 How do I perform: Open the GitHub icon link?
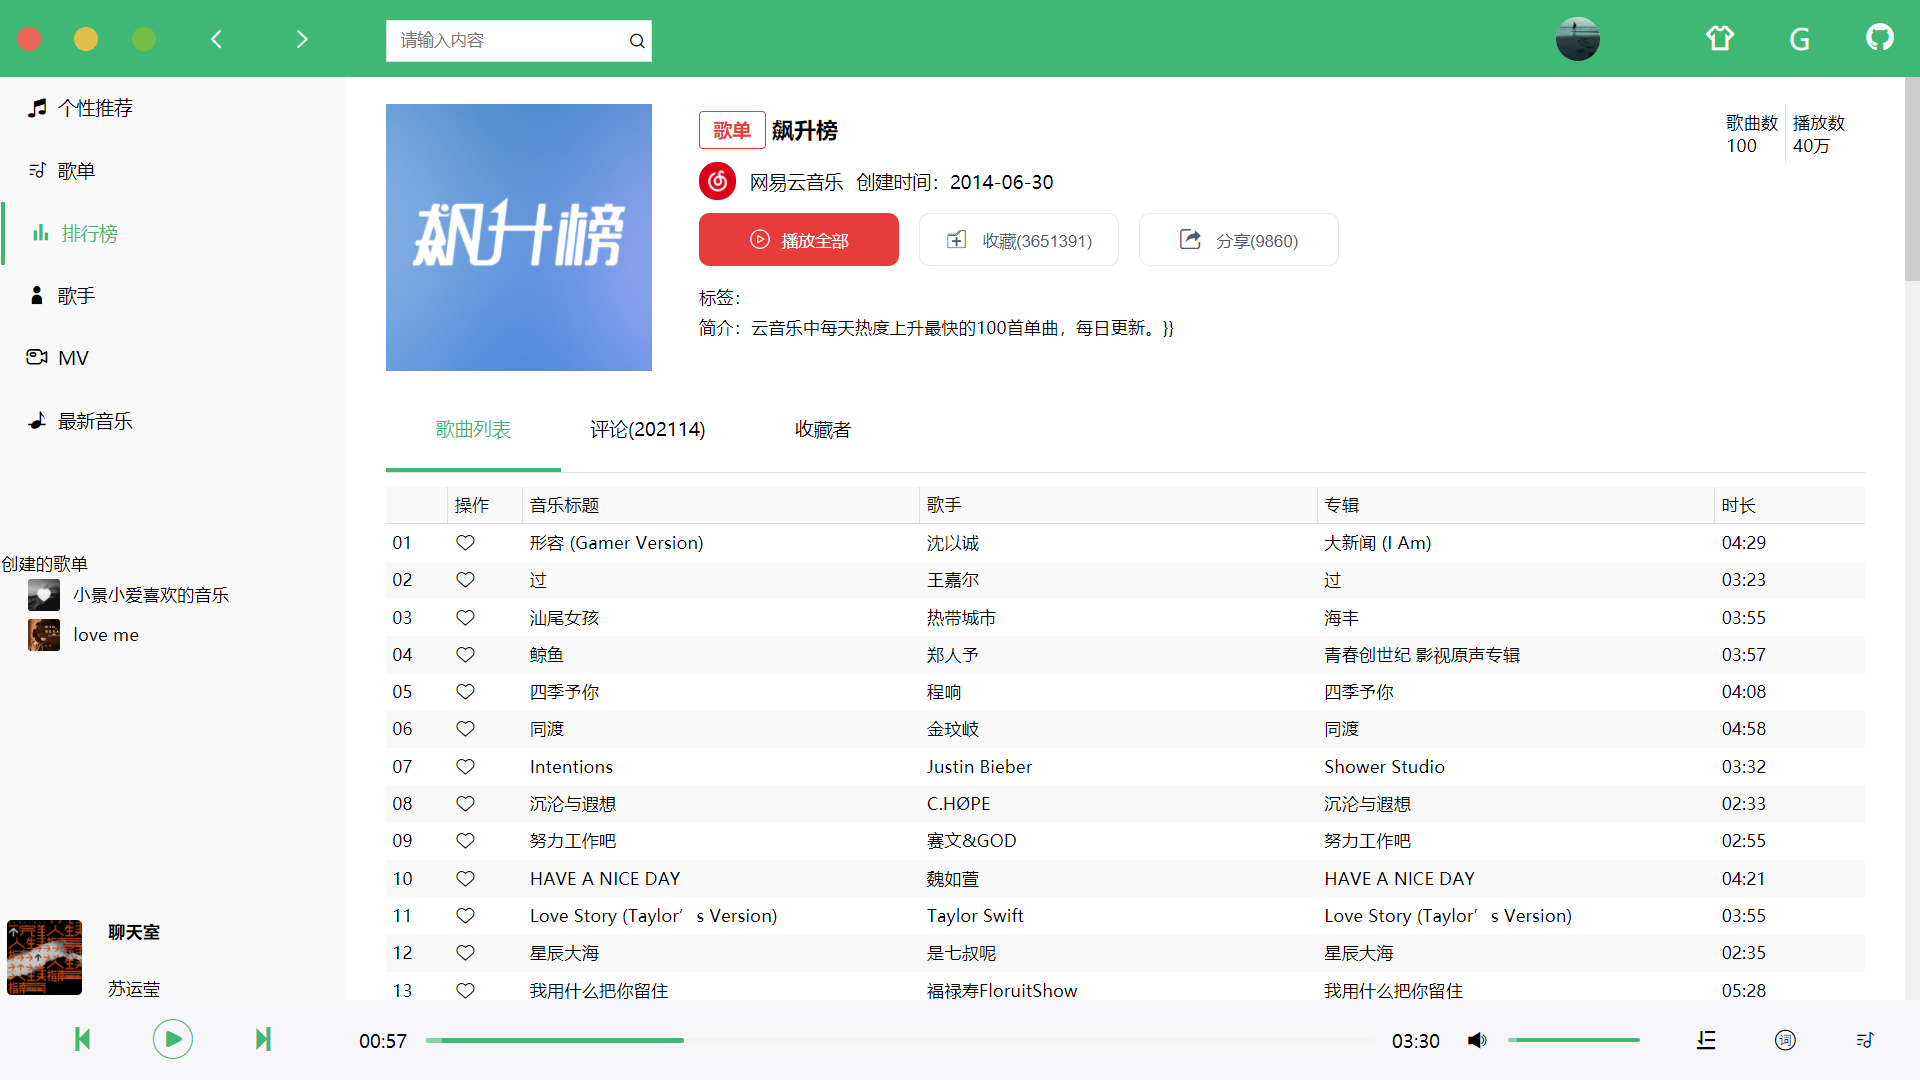(1879, 37)
